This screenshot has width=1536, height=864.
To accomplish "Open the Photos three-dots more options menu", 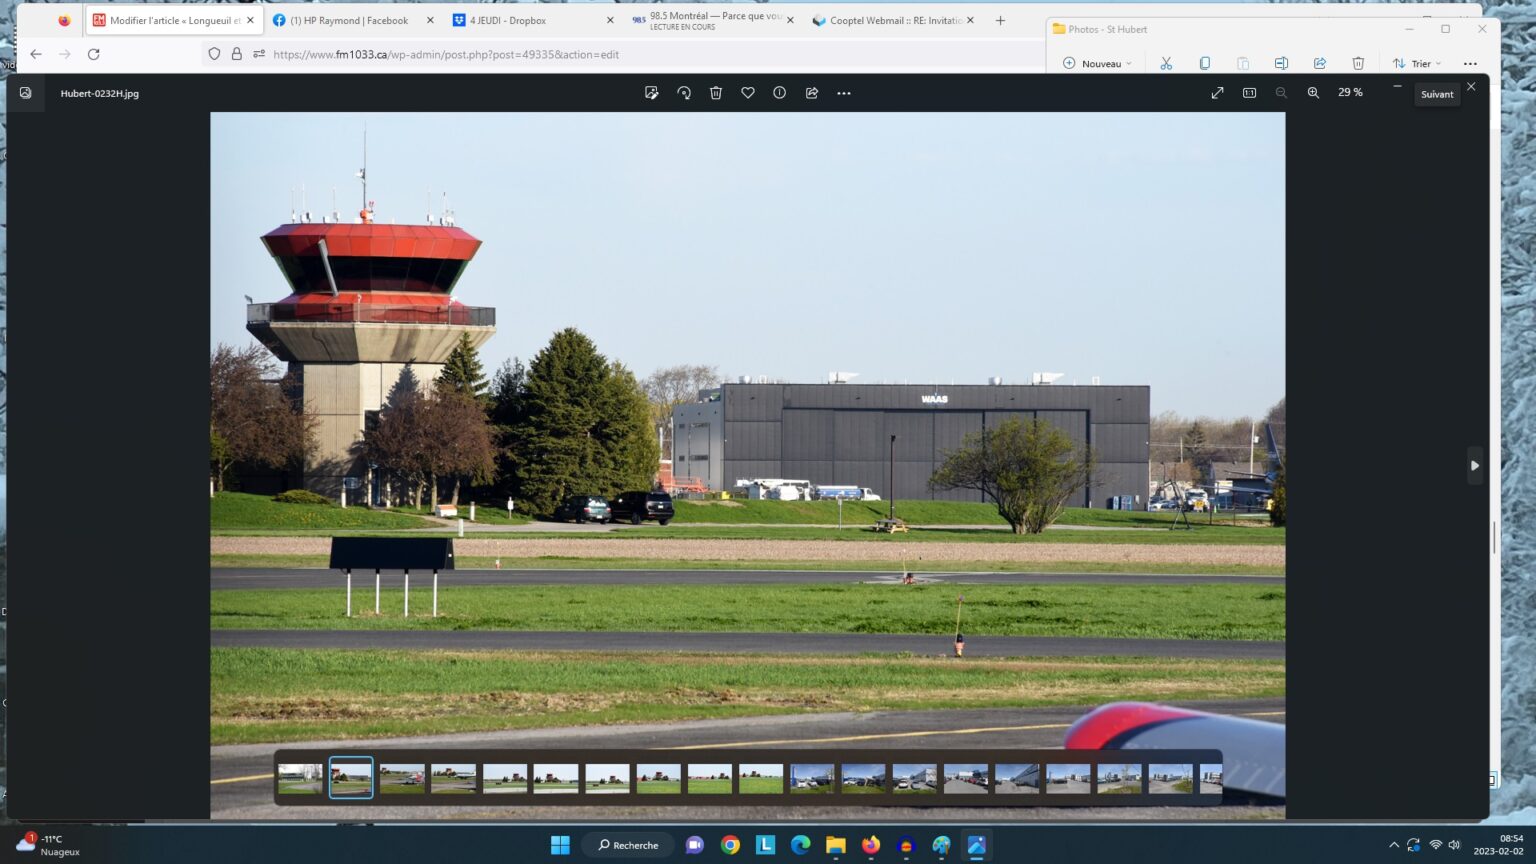I will [844, 93].
